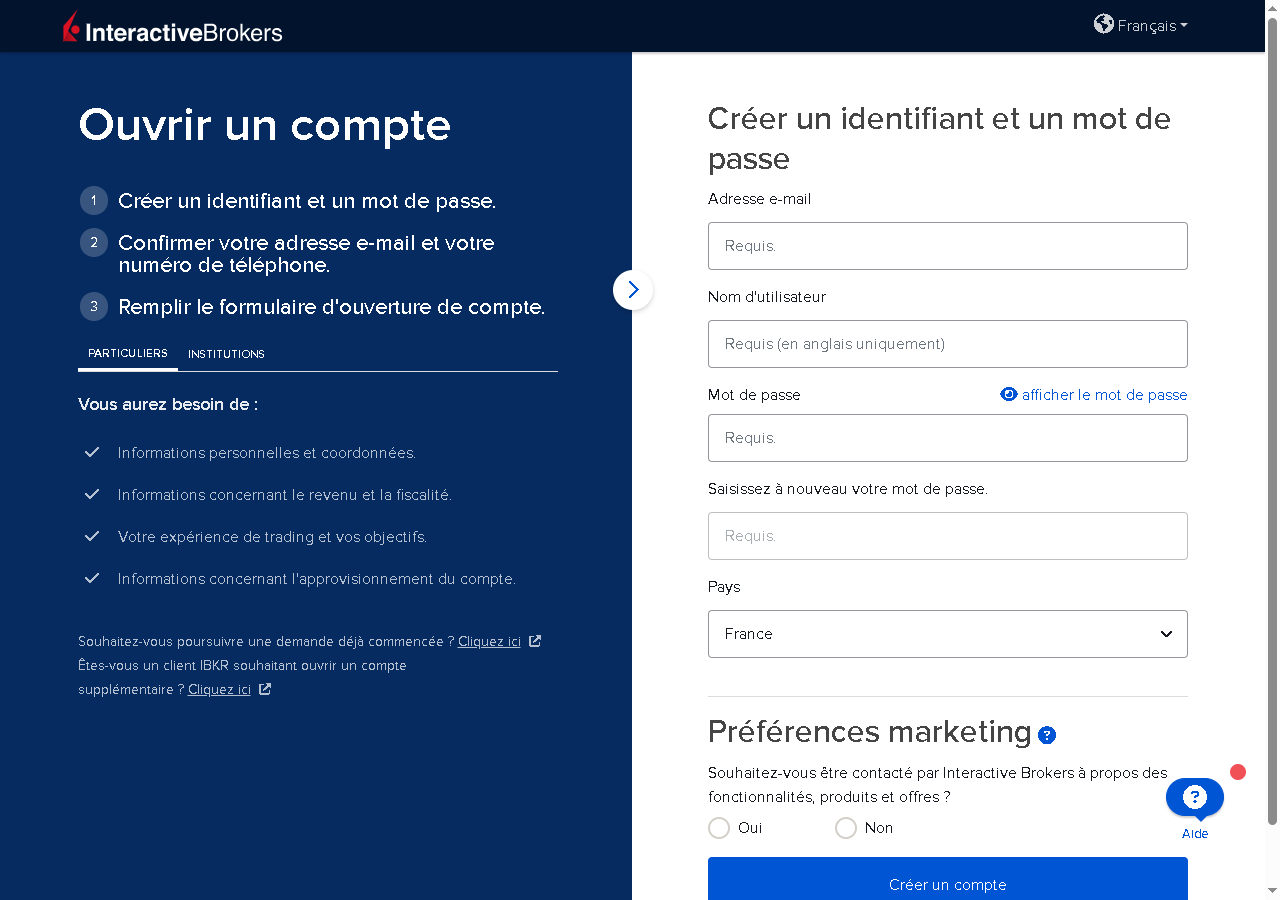The width and height of the screenshot is (1280, 900).
Task: Focus the Adresse e-mail input field
Action: point(948,246)
